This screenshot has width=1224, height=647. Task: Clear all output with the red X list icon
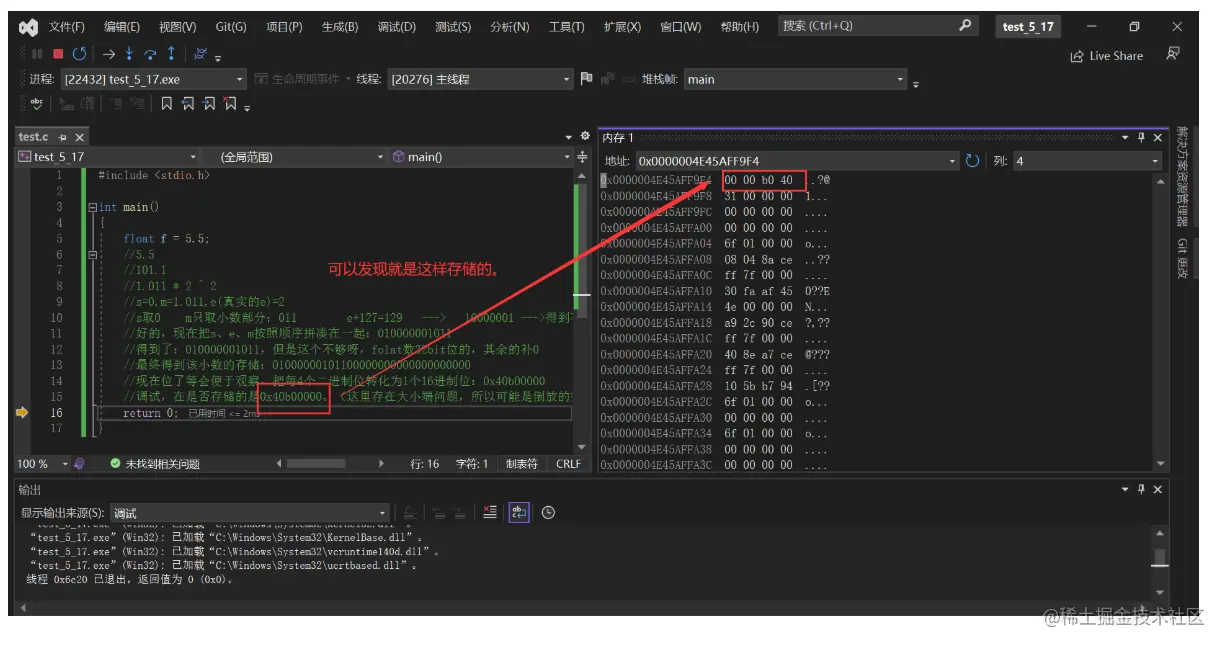[489, 512]
